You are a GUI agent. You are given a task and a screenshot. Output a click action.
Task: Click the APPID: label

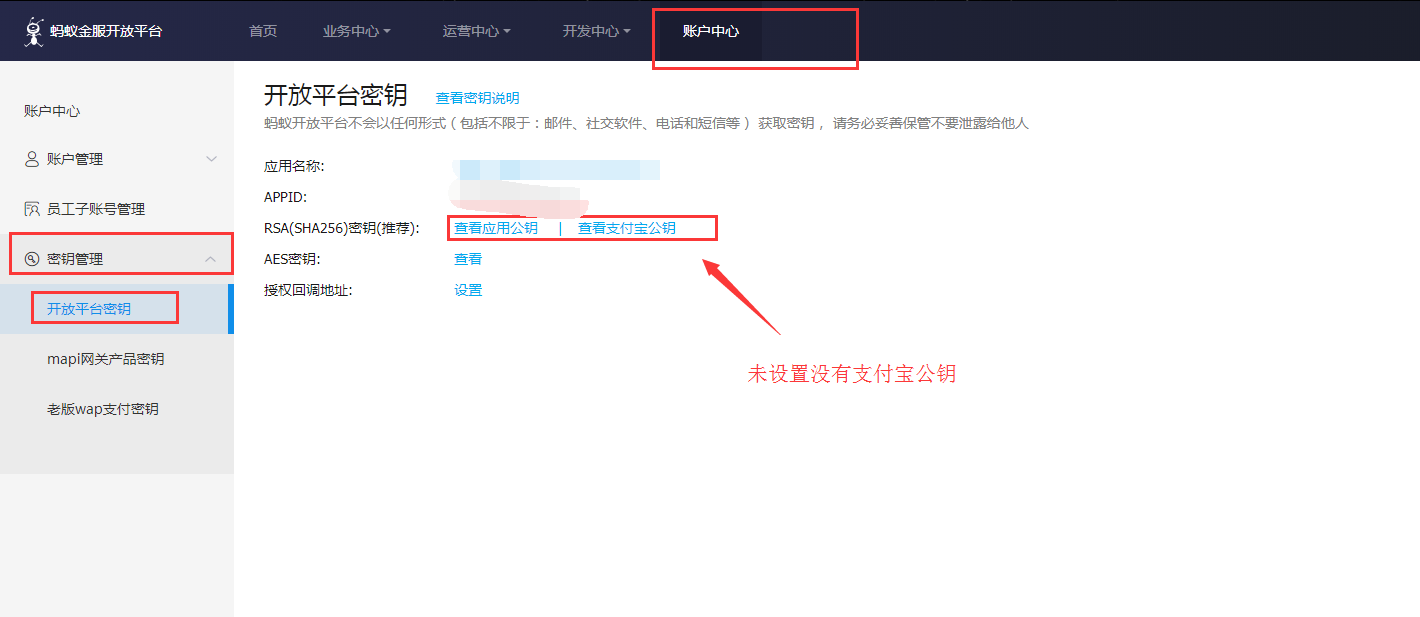[x=285, y=197]
